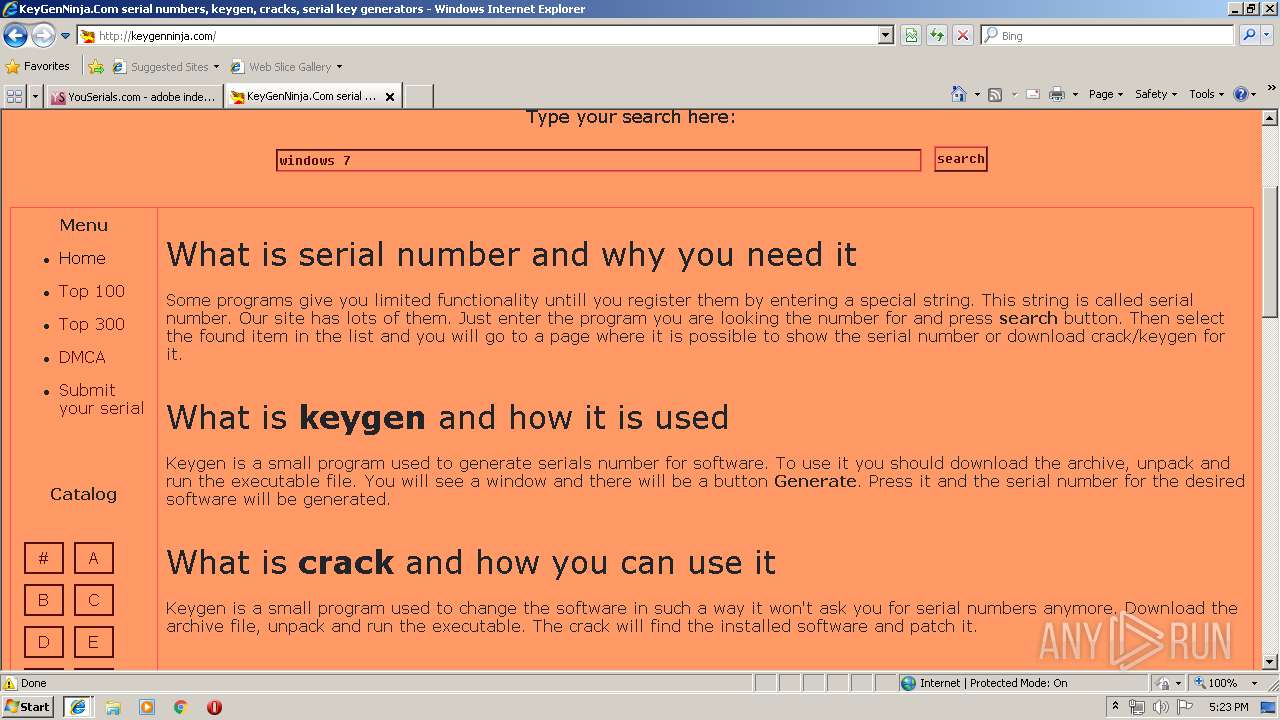Click Internet Explorer taskbar icon
The width and height of the screenshot is (1280, 720).
[77, 707]
